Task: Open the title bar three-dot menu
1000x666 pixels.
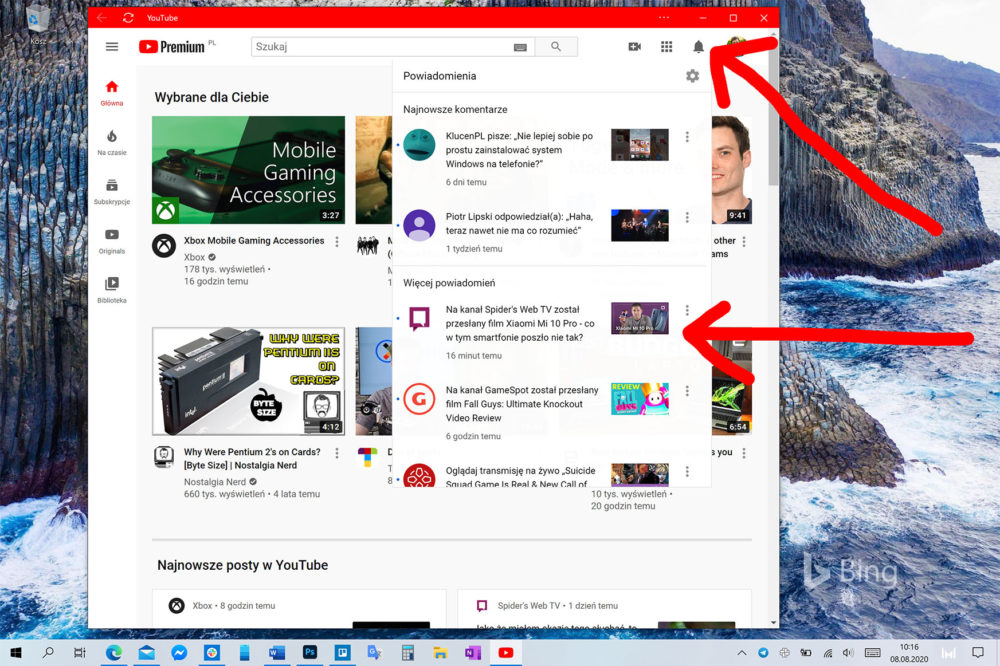Action: 664,18
